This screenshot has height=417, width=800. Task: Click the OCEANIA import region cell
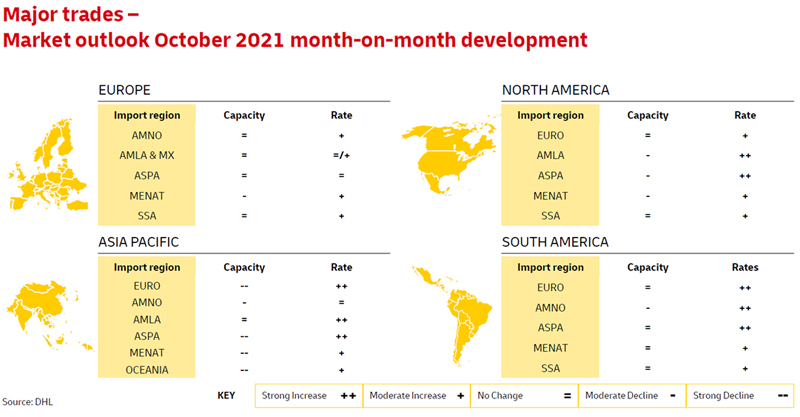146,369
